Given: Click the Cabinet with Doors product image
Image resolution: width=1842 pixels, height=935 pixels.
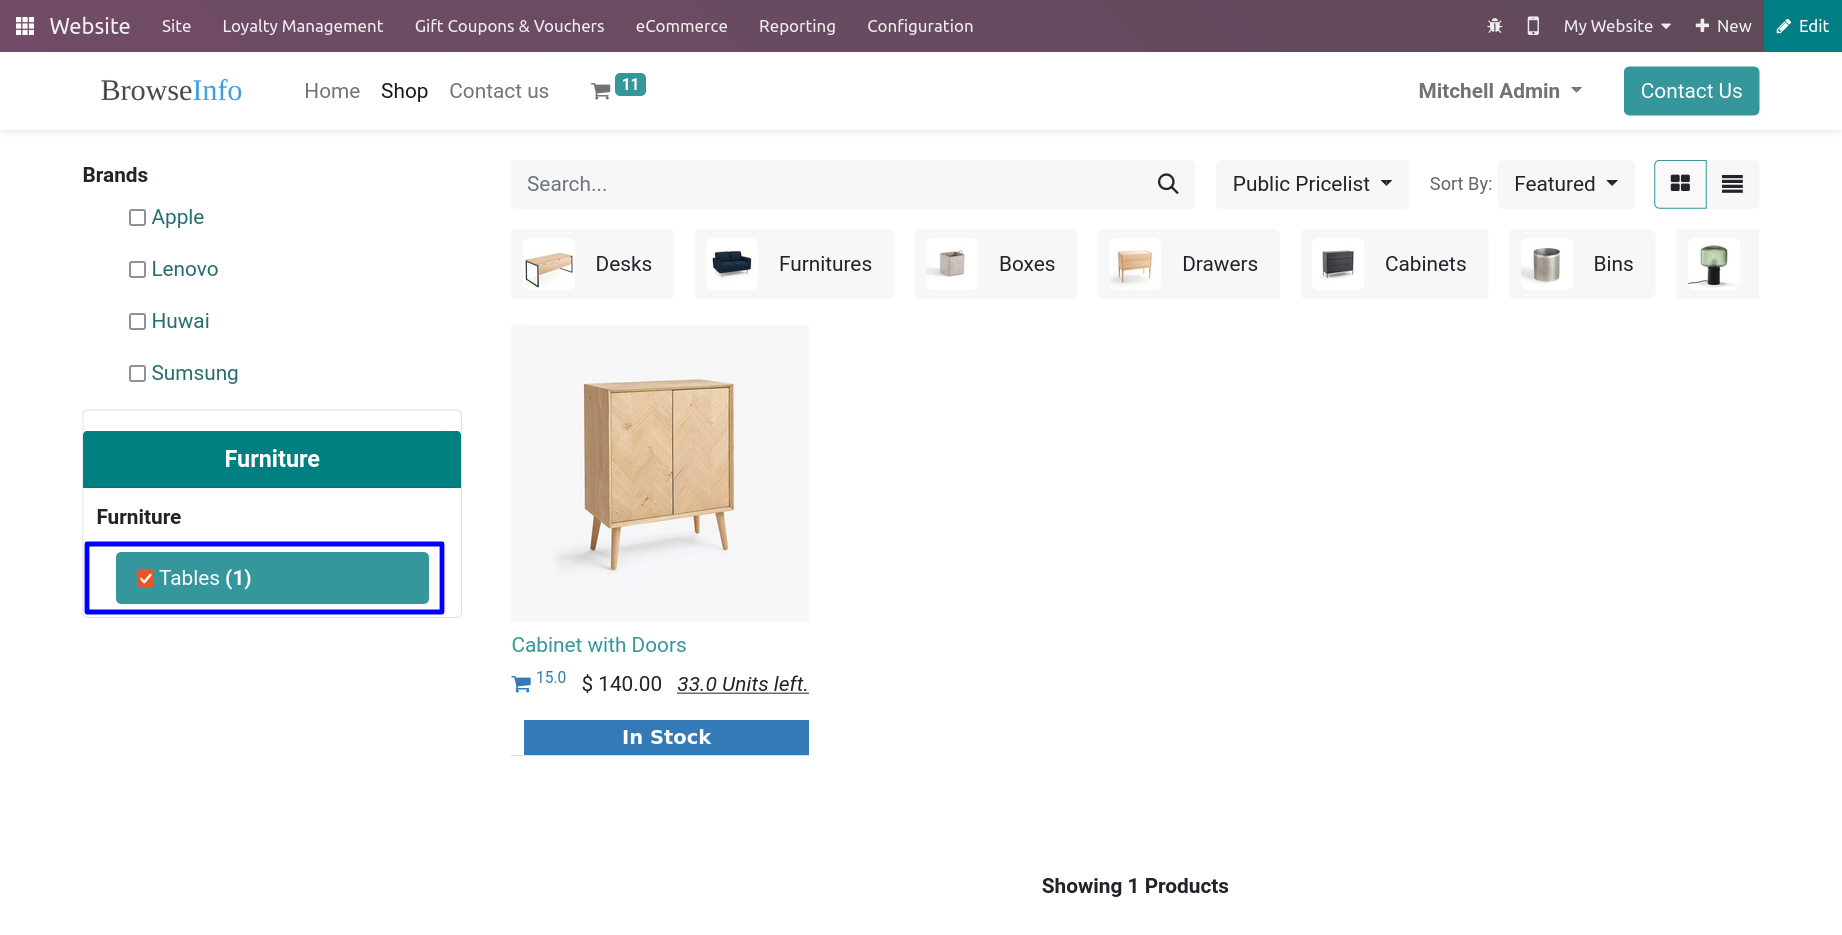Looking at the screenshot, I should (659, 473).
